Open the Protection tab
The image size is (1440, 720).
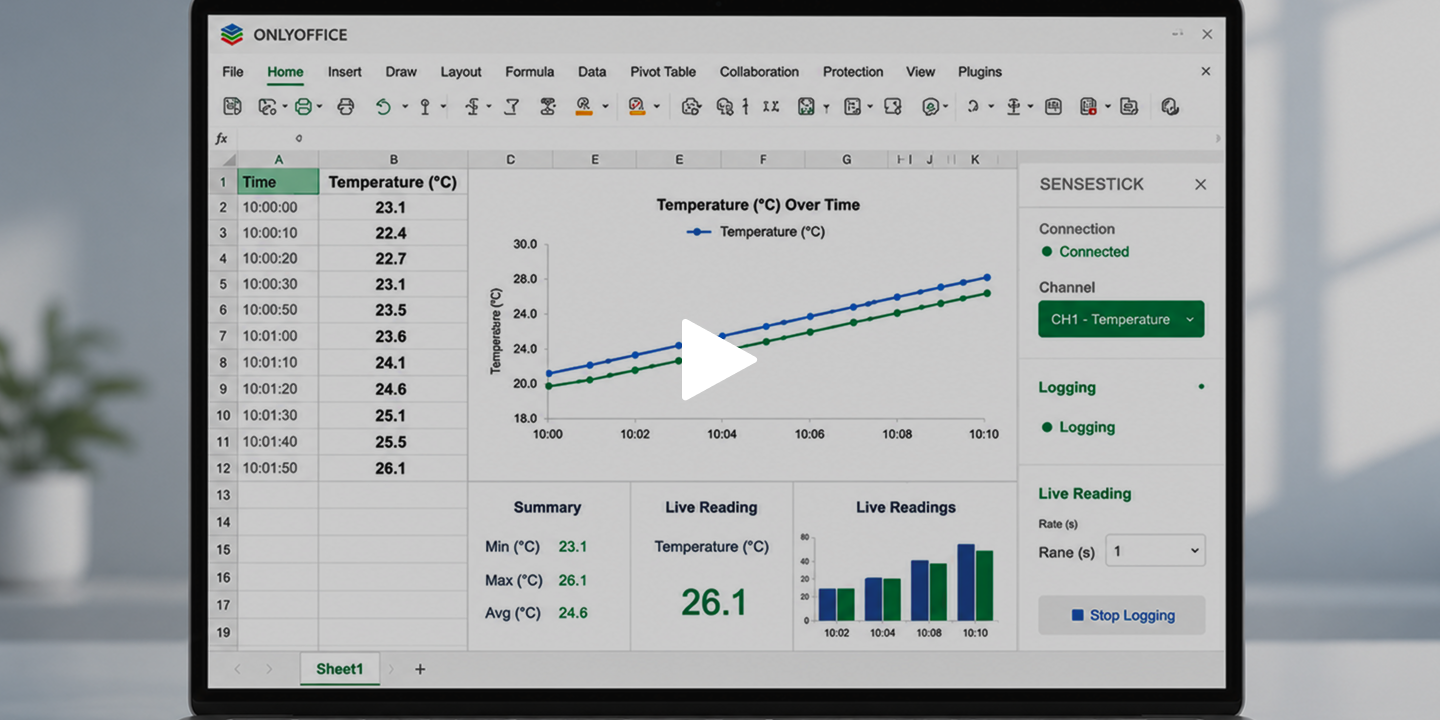click(853, 72)
